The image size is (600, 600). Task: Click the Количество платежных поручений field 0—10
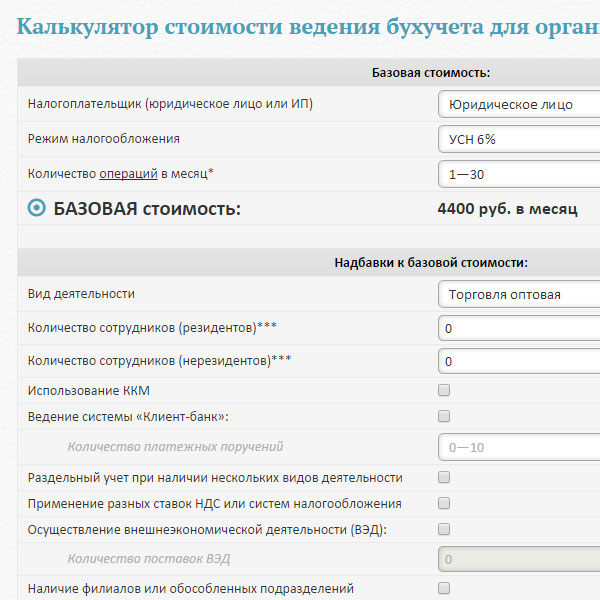[519, 447]
